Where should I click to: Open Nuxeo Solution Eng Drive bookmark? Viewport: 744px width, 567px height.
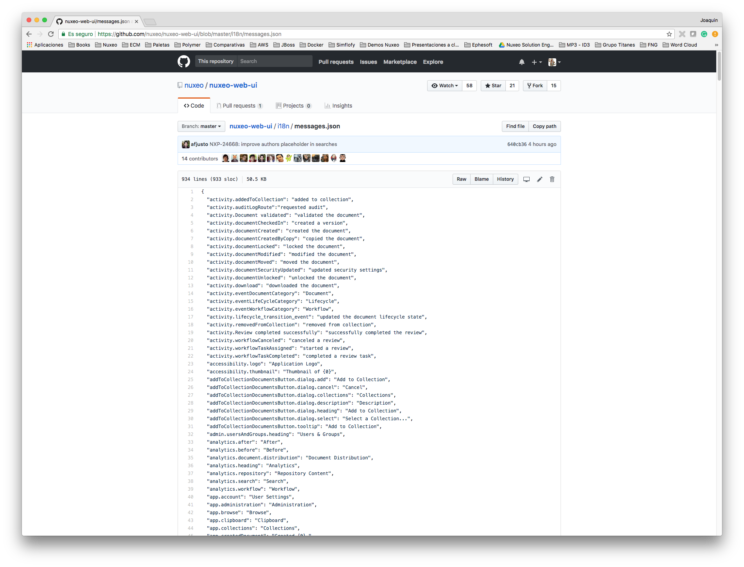526,45
